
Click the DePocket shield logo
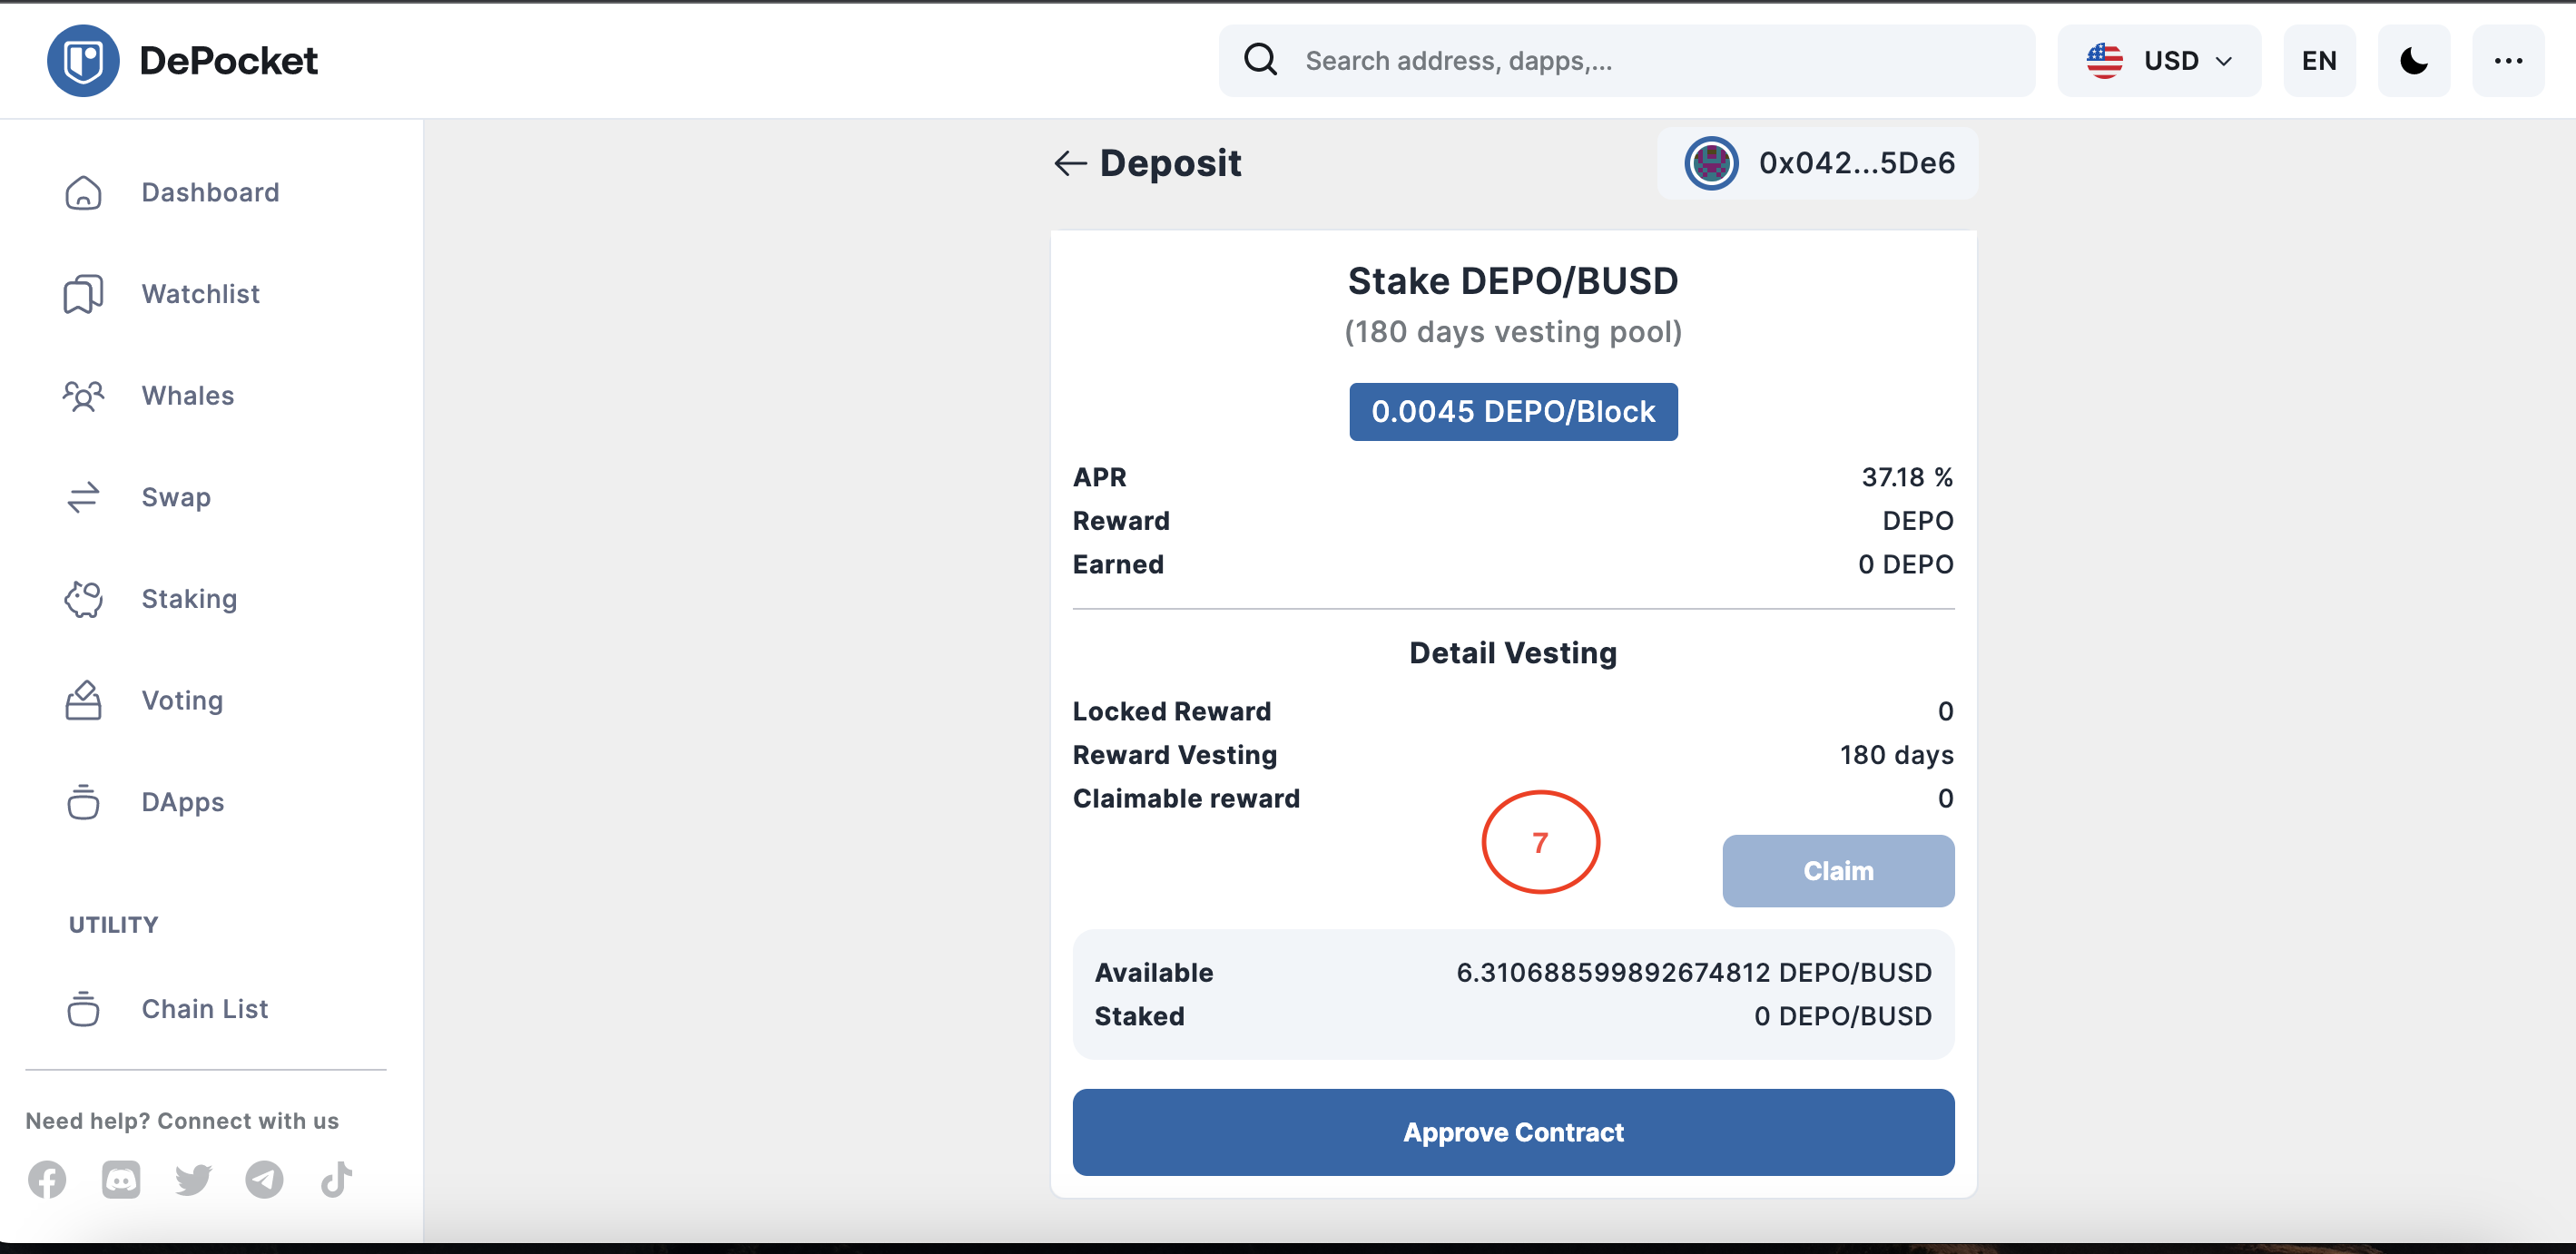[83, 61]
